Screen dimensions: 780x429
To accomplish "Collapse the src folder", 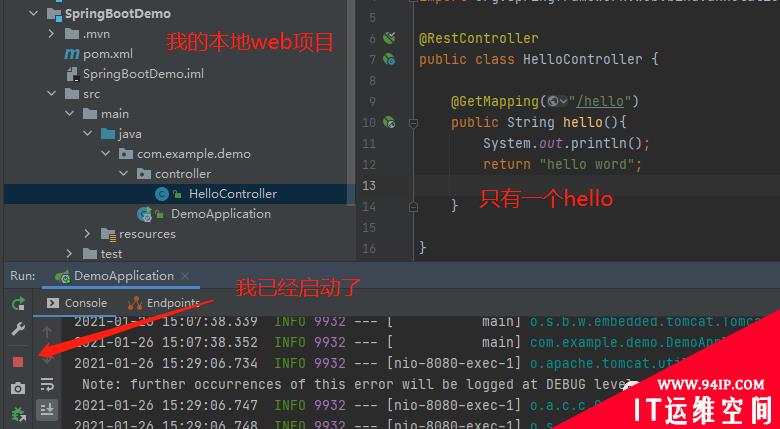I will tap(52, 94).
